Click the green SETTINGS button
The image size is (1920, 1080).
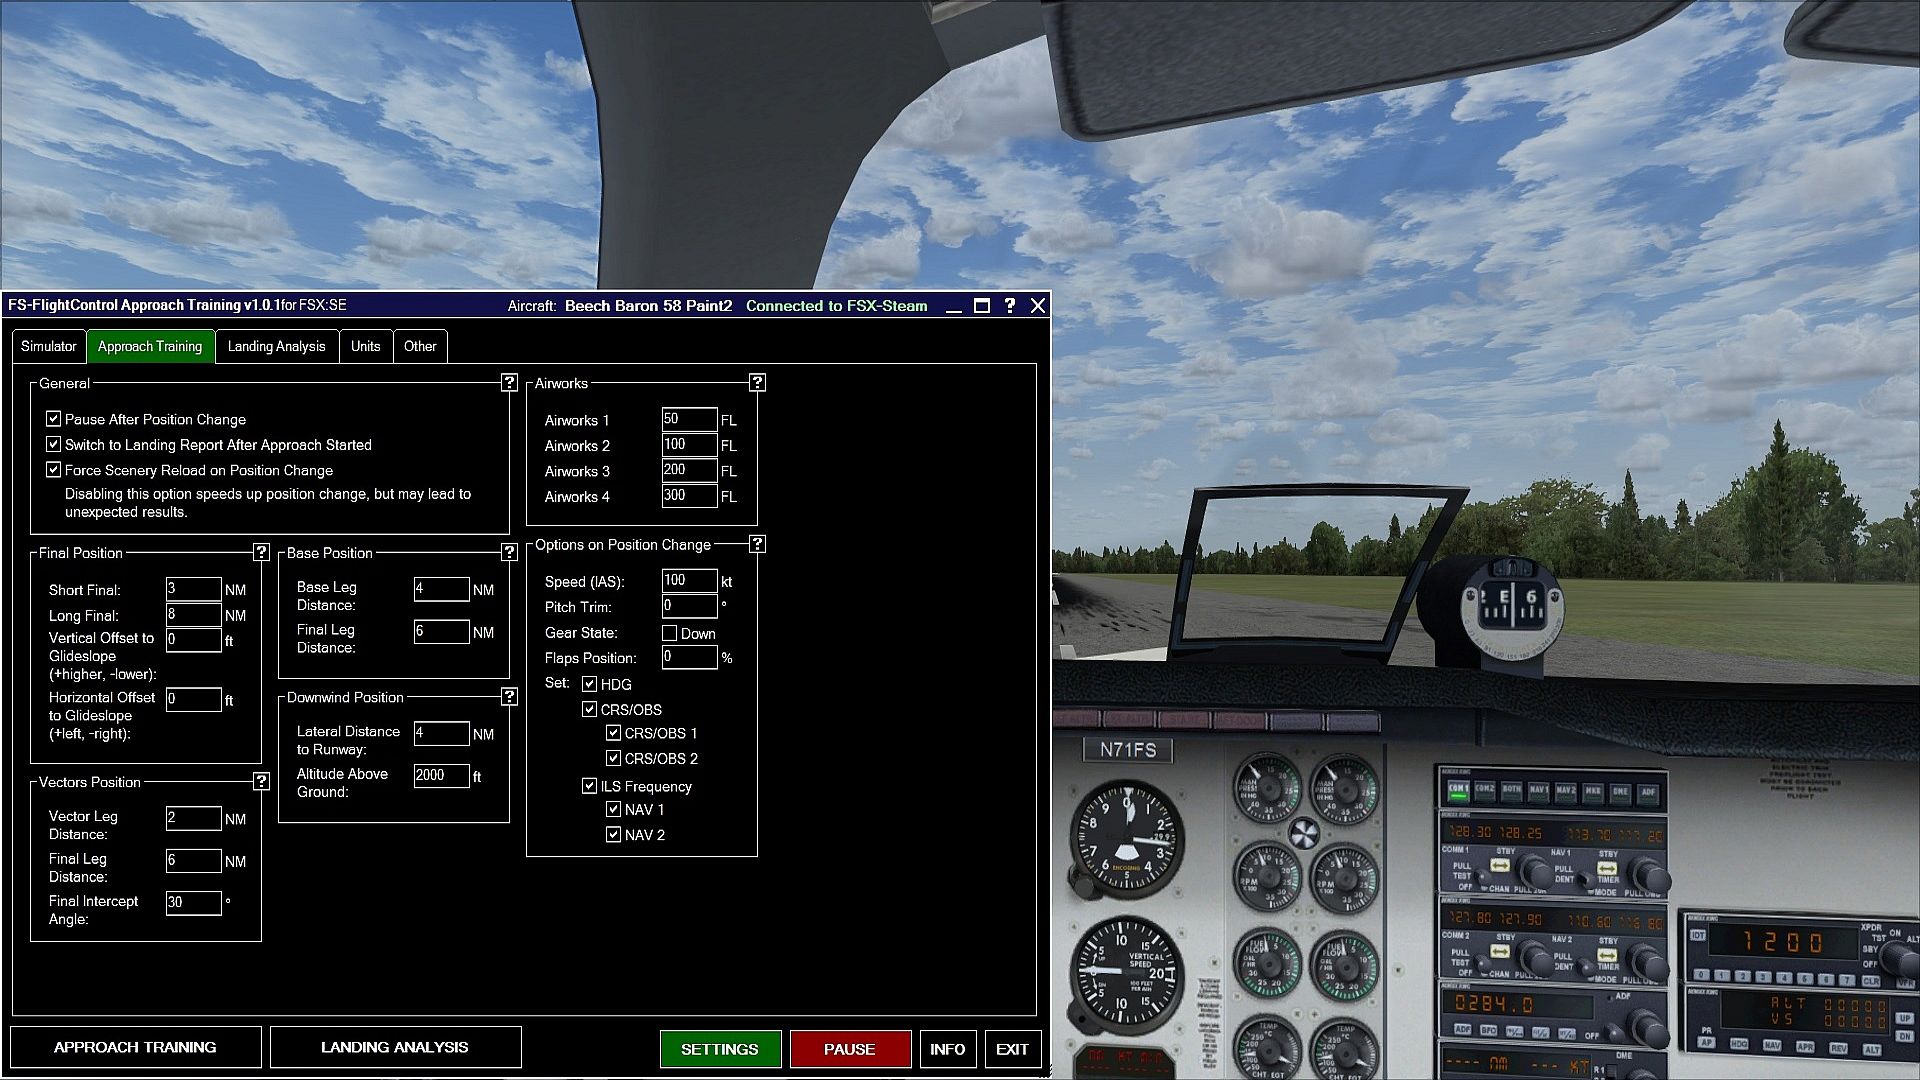pos(720,1049)
